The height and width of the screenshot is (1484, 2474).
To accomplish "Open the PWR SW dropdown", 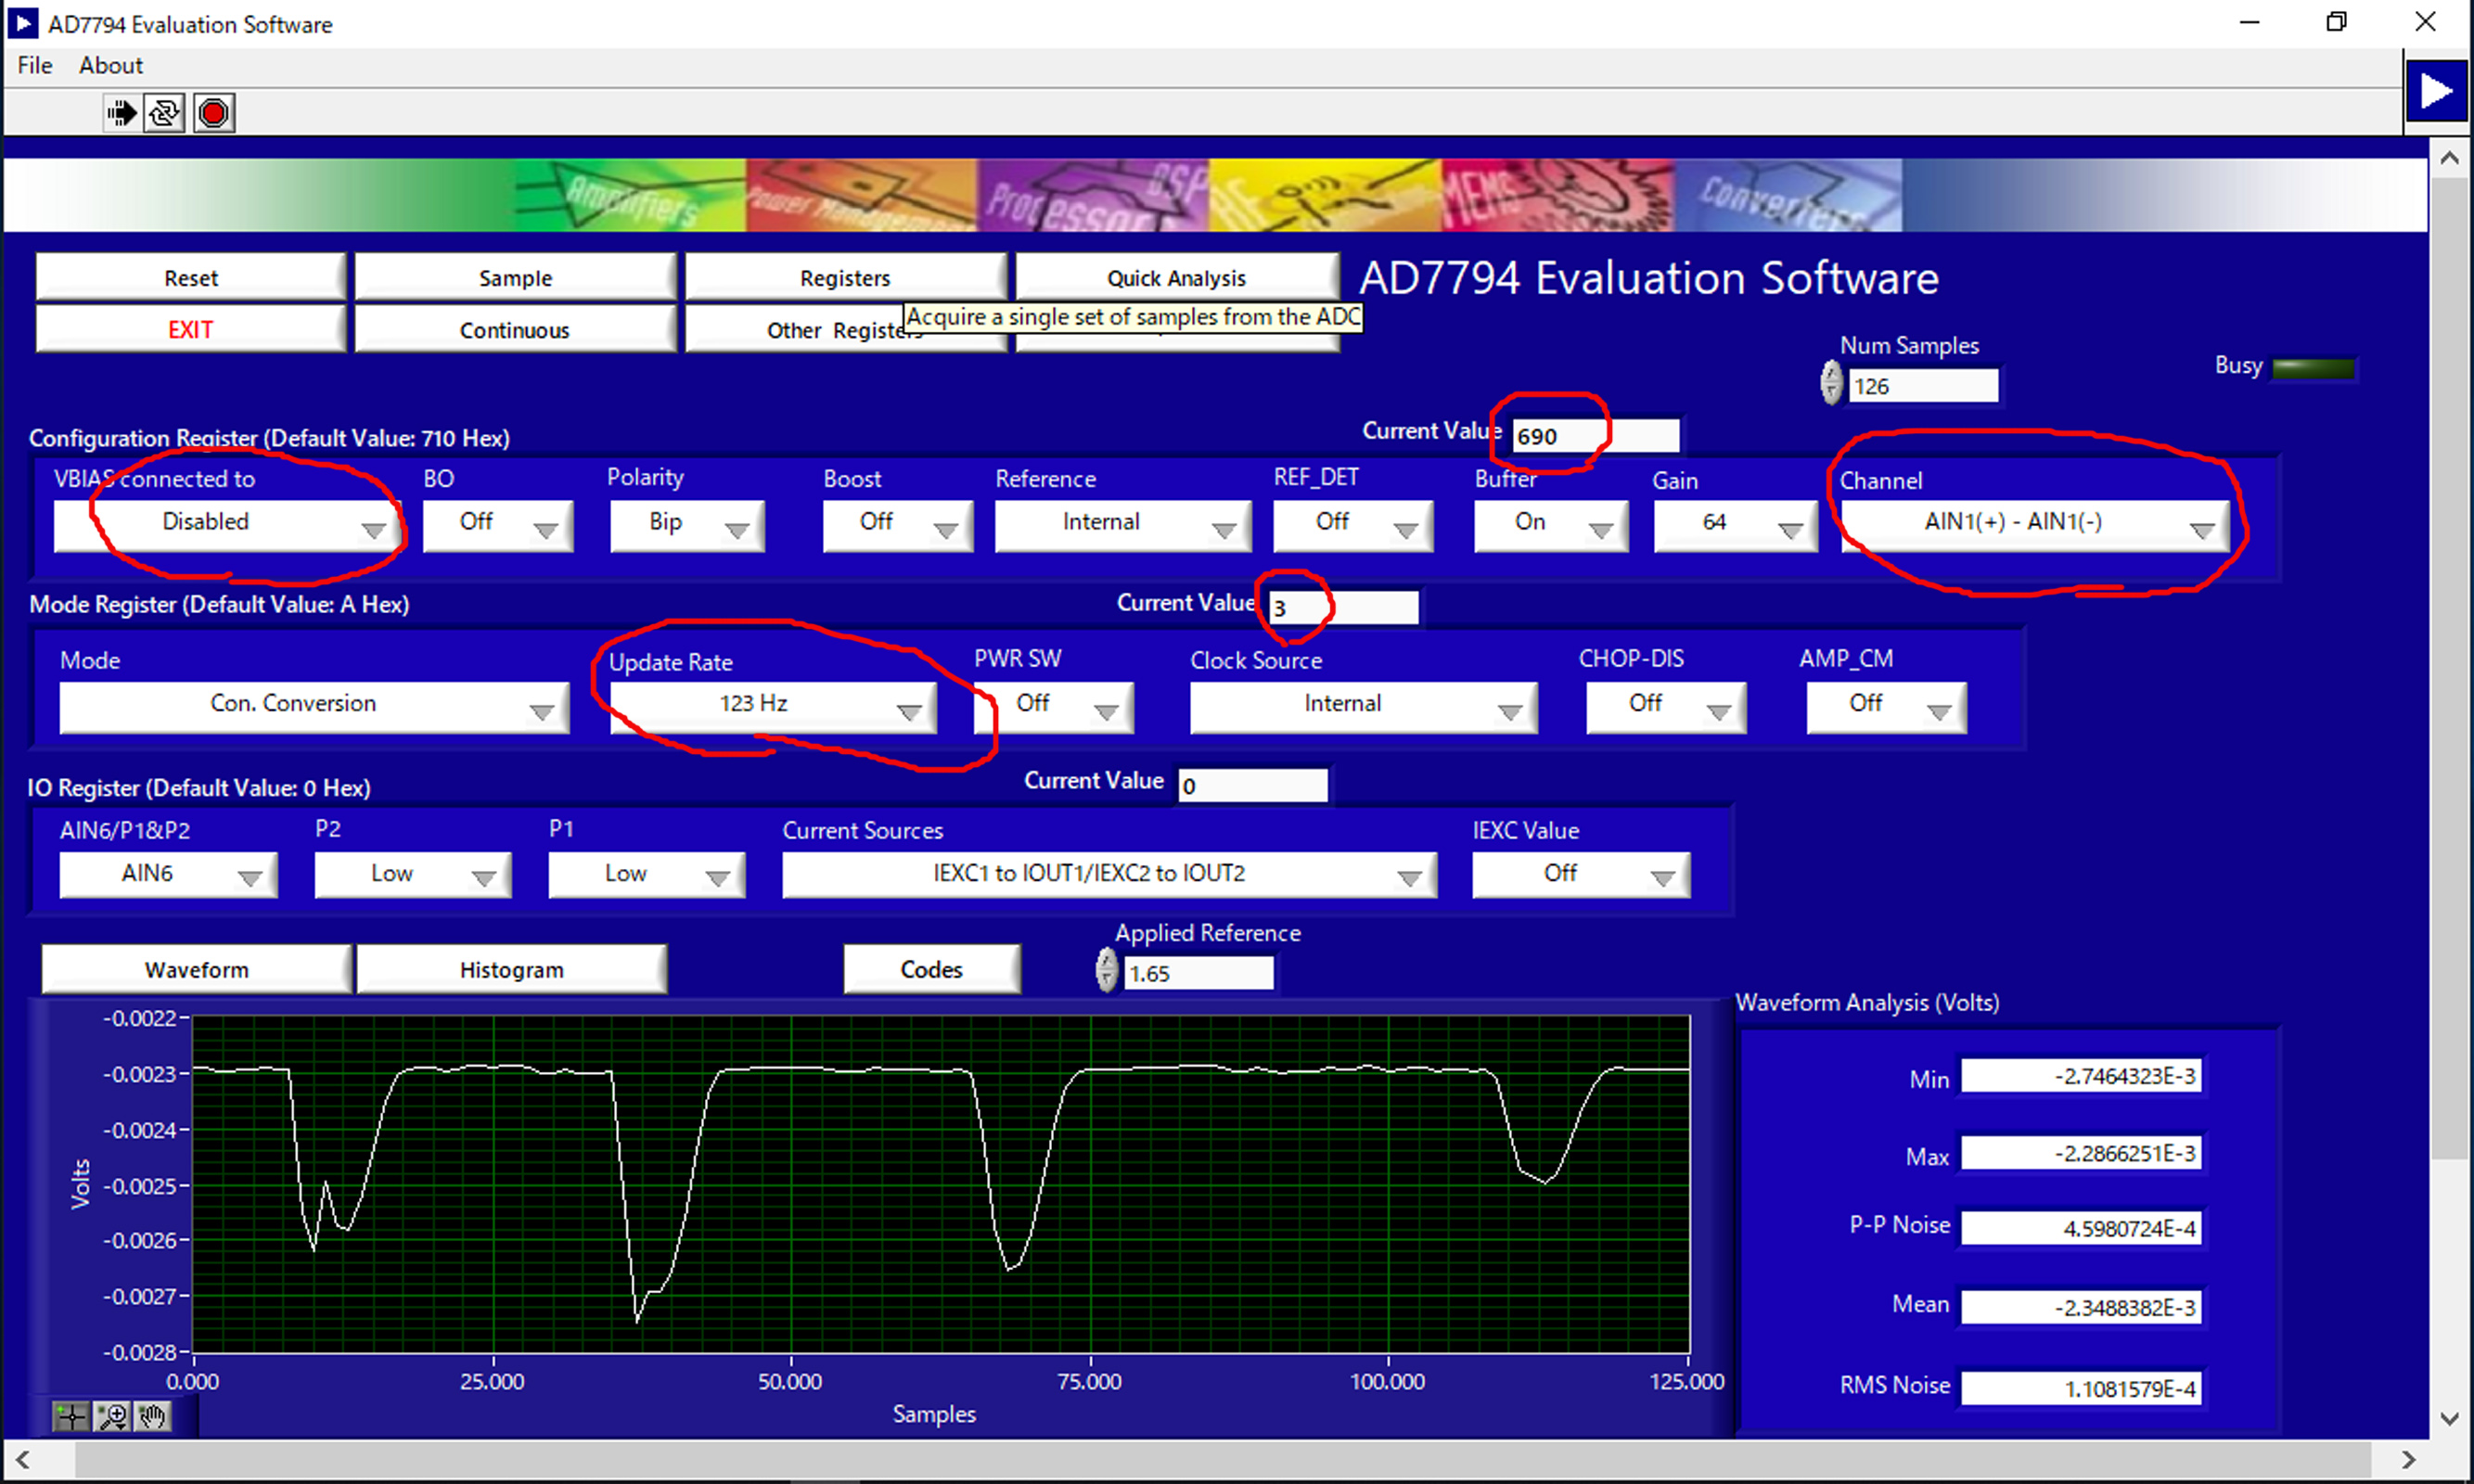I will click(1054, 707).
